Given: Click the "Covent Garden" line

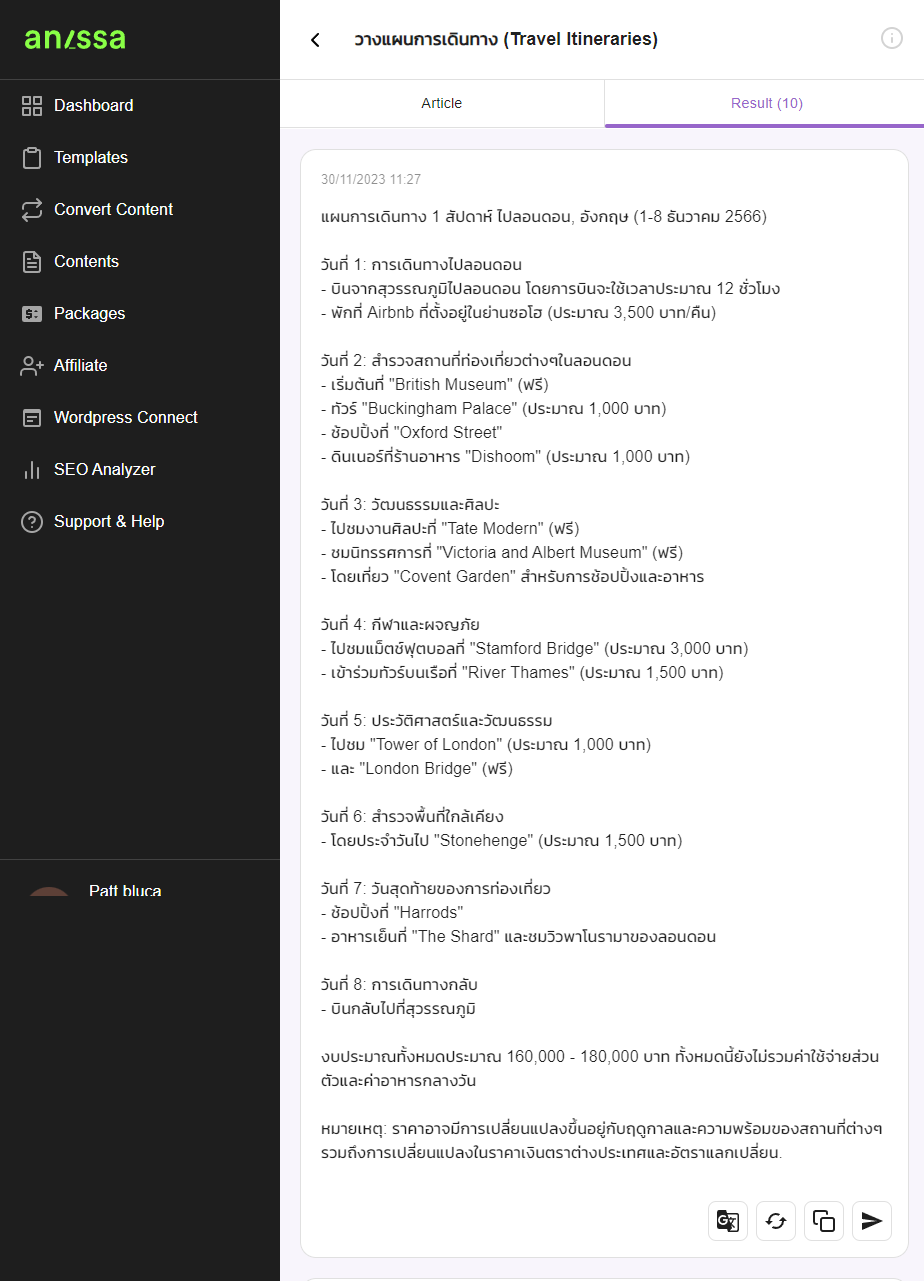Looking at the screenshot, I should click(x=513, y=577).
